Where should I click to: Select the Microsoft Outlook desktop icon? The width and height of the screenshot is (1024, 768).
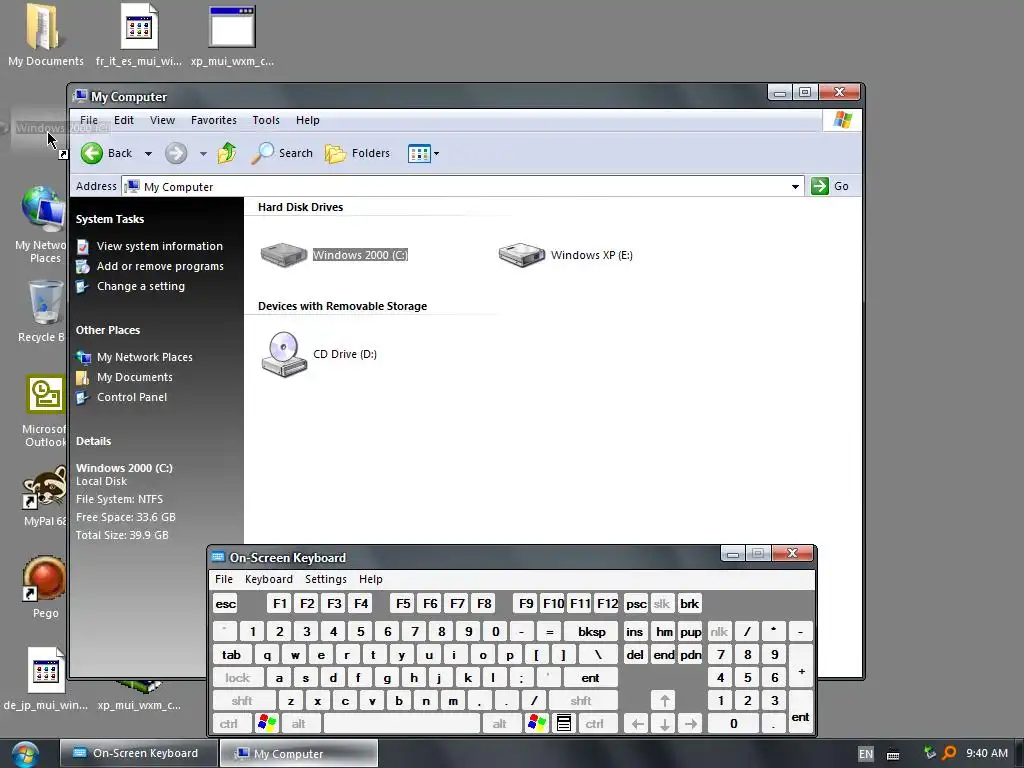(x=44, y=411)
